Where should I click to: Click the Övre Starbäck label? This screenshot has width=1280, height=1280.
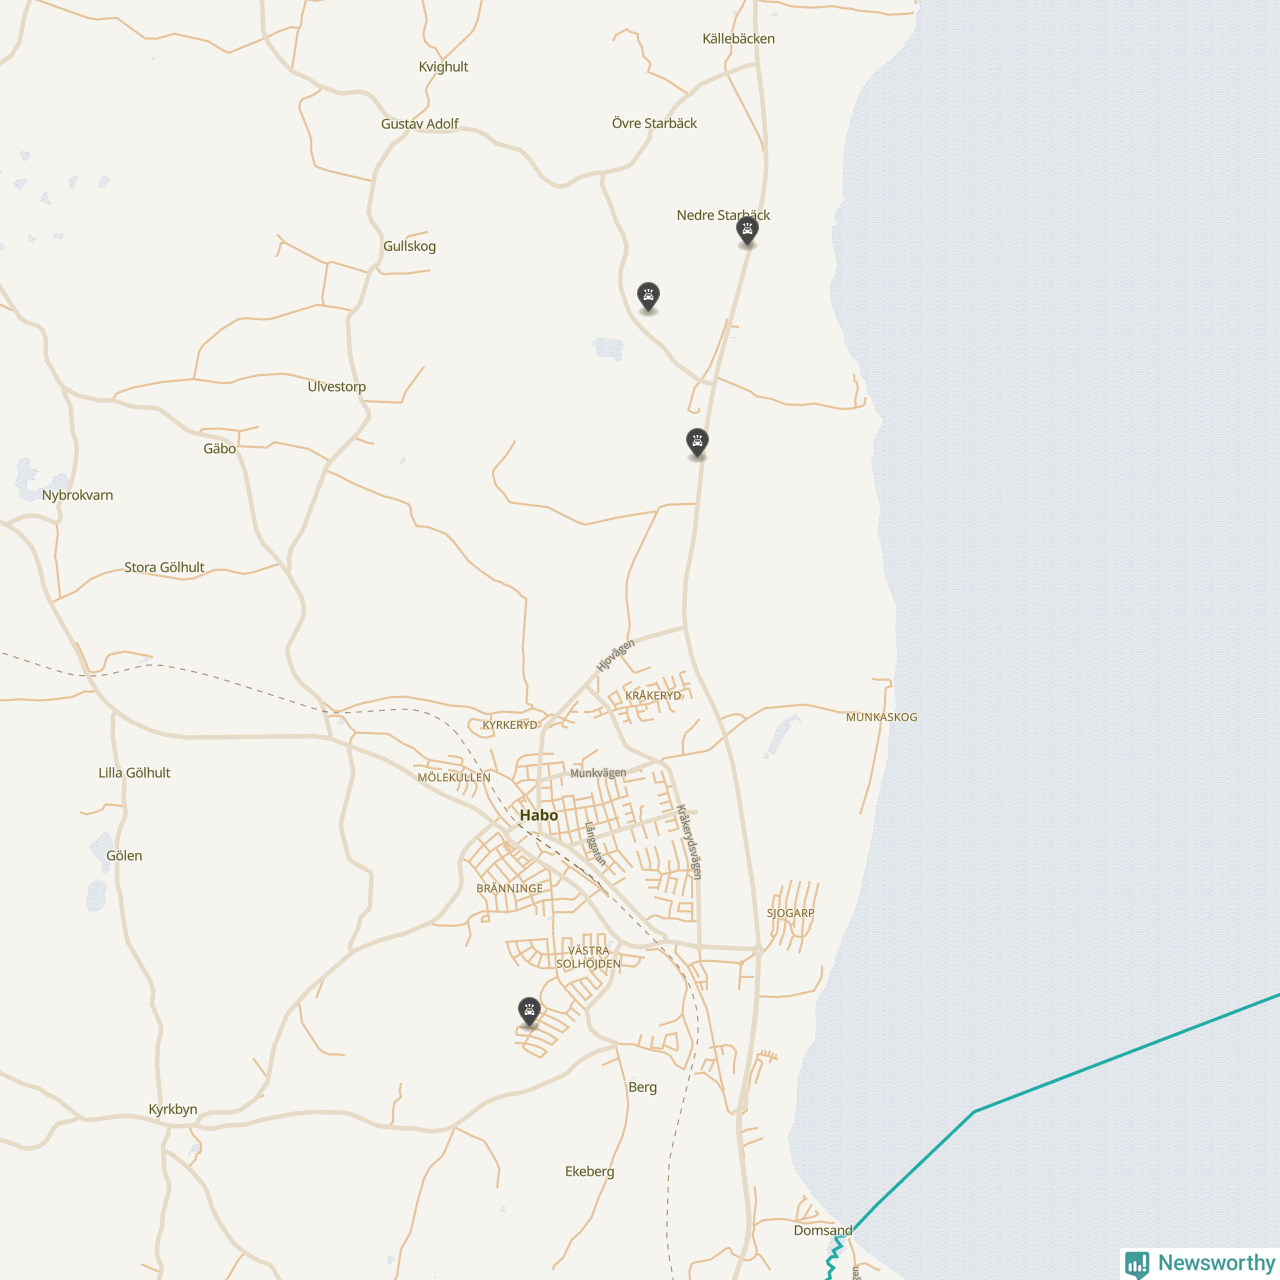[x=654, y=123]
